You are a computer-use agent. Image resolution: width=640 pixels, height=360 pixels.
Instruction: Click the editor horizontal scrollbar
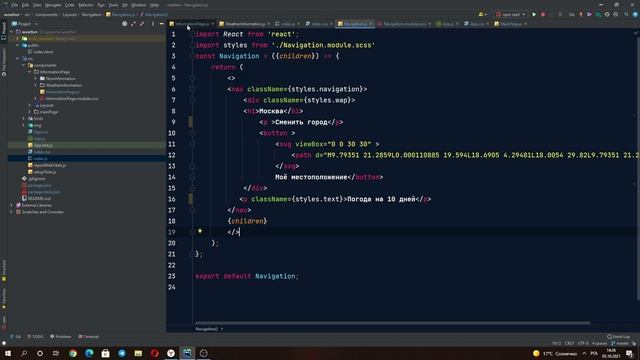[x=393, y=323]
